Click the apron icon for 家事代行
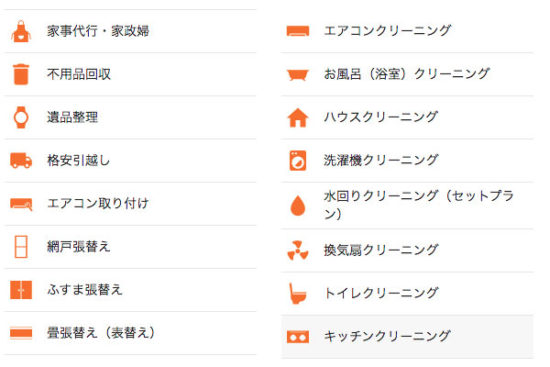The width and height of the screenshot is (550, 367). pyautogui.click(x=21, y=31)
